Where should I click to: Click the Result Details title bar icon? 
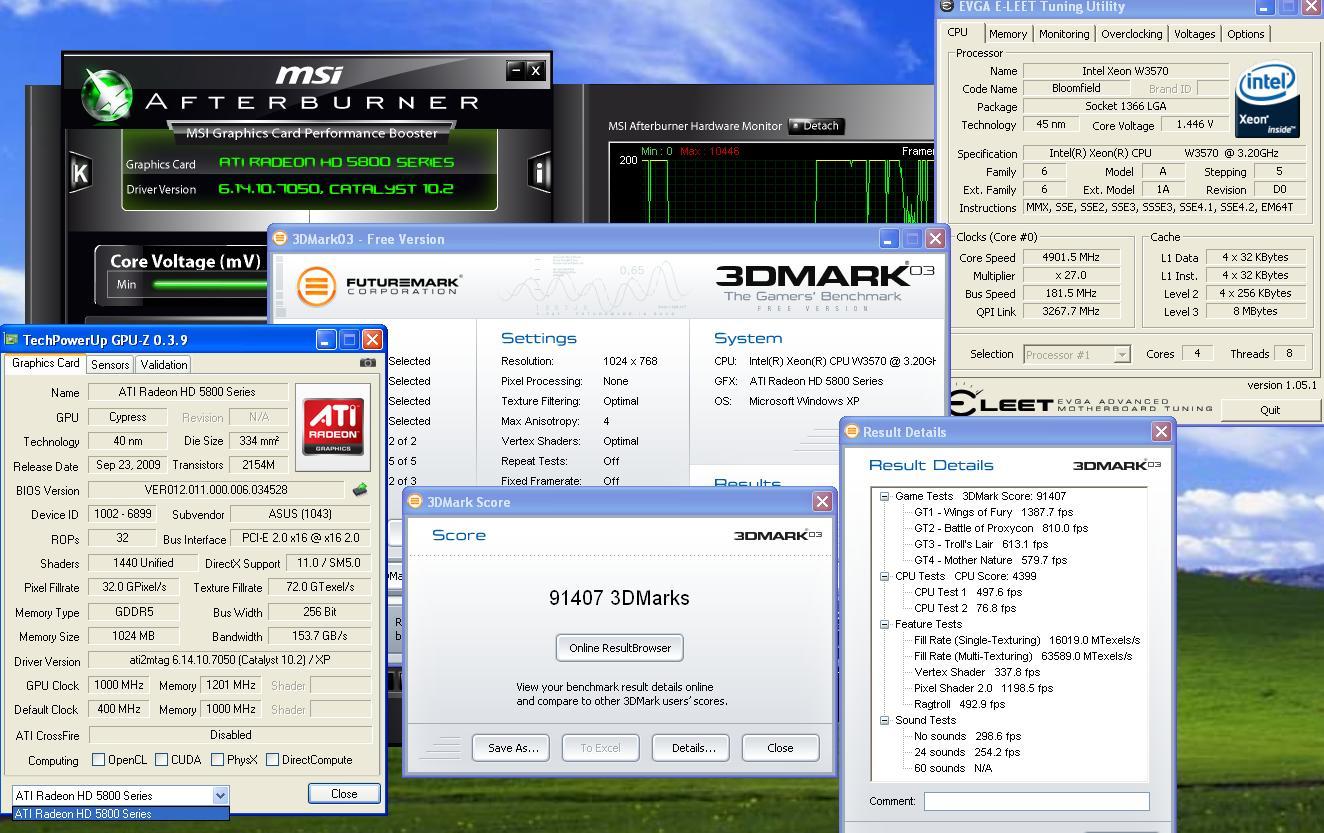coord(852,432)
